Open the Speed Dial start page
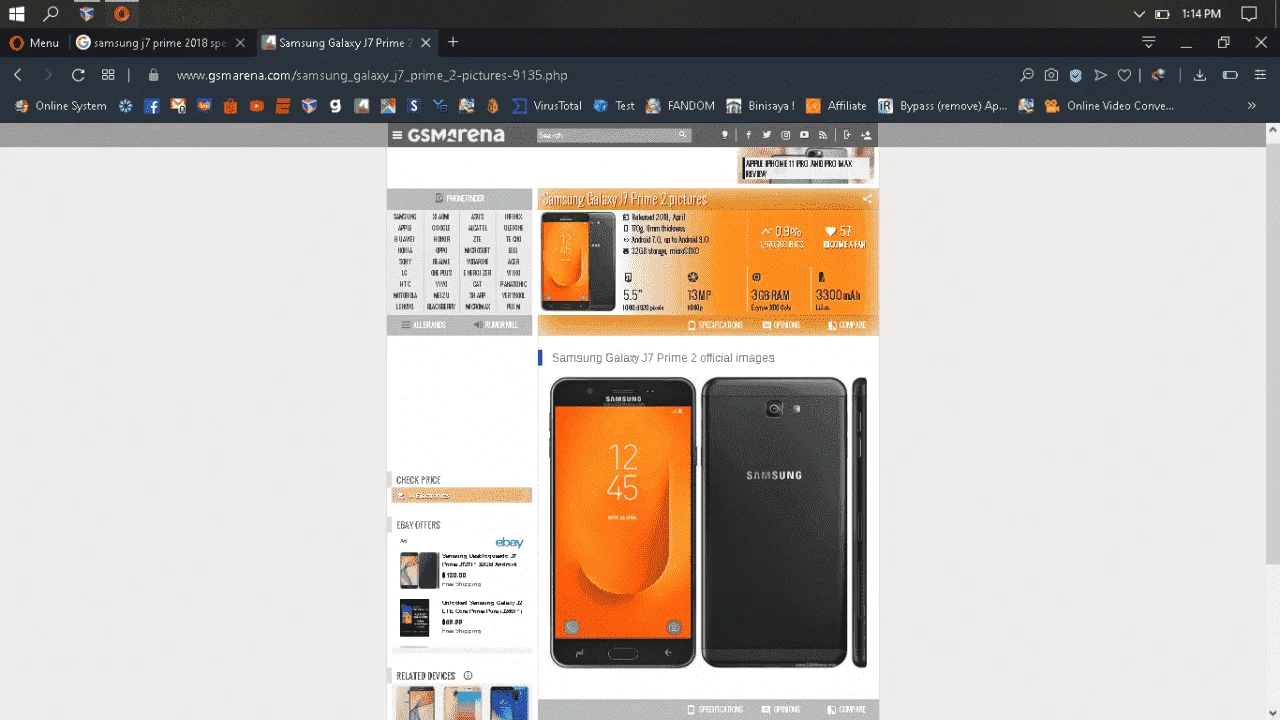 pyautogui.click(x=108, y=75)
